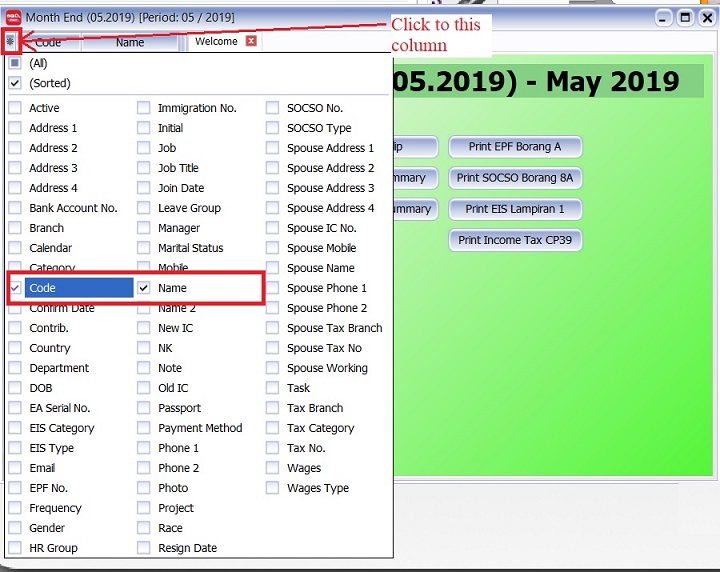The height and width of the screenshot is (572, 720).
Task: Enable the Department column checkbox
Action: (x=15, y=368)
